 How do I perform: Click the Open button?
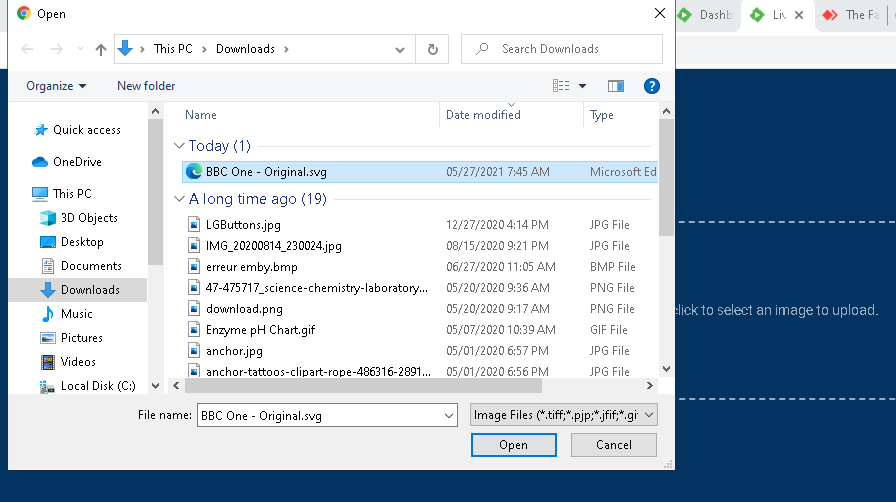pyautogui.click(x=513, y=445)
